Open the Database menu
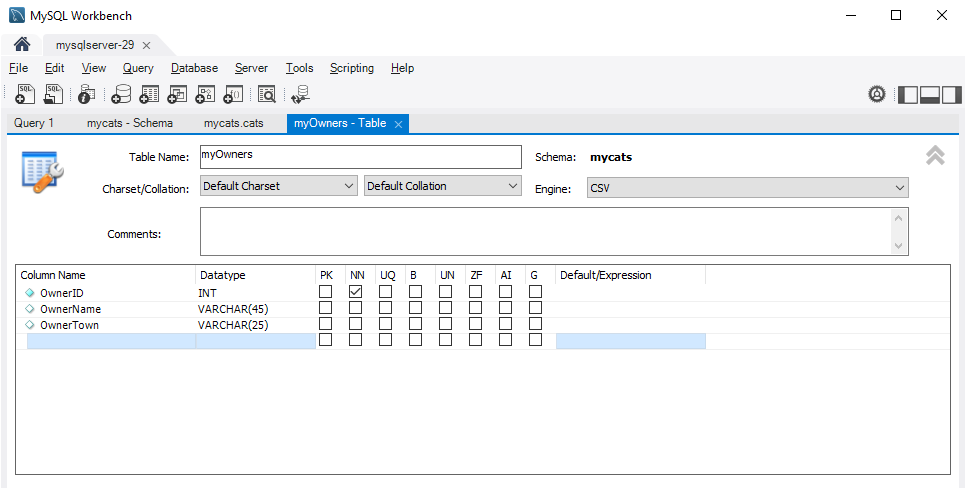Viewport: 966px width, 488px height. tap(194, 68)
